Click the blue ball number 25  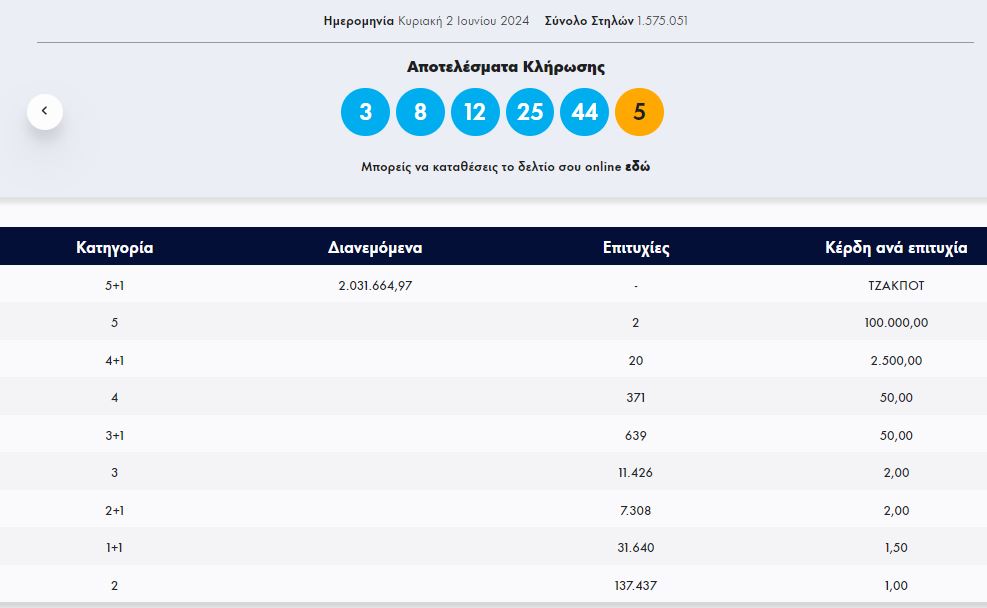530,112
